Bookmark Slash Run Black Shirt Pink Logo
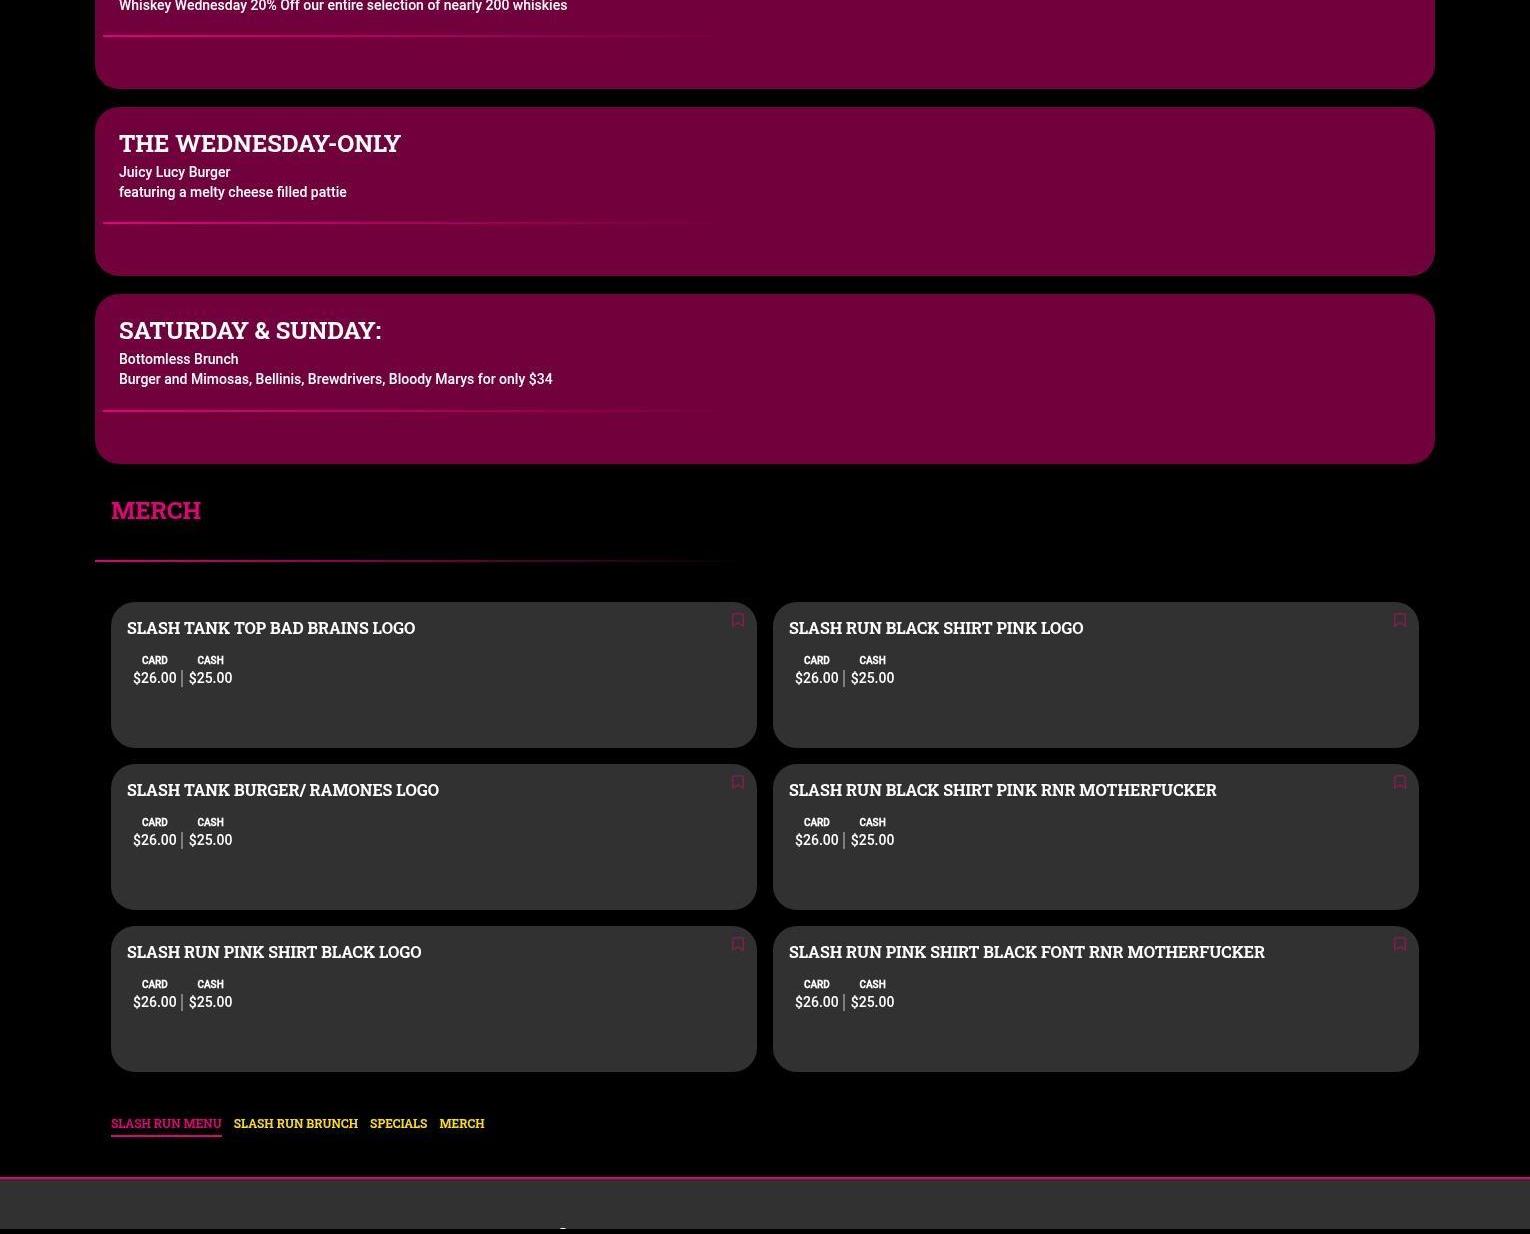 (1400, 620)
